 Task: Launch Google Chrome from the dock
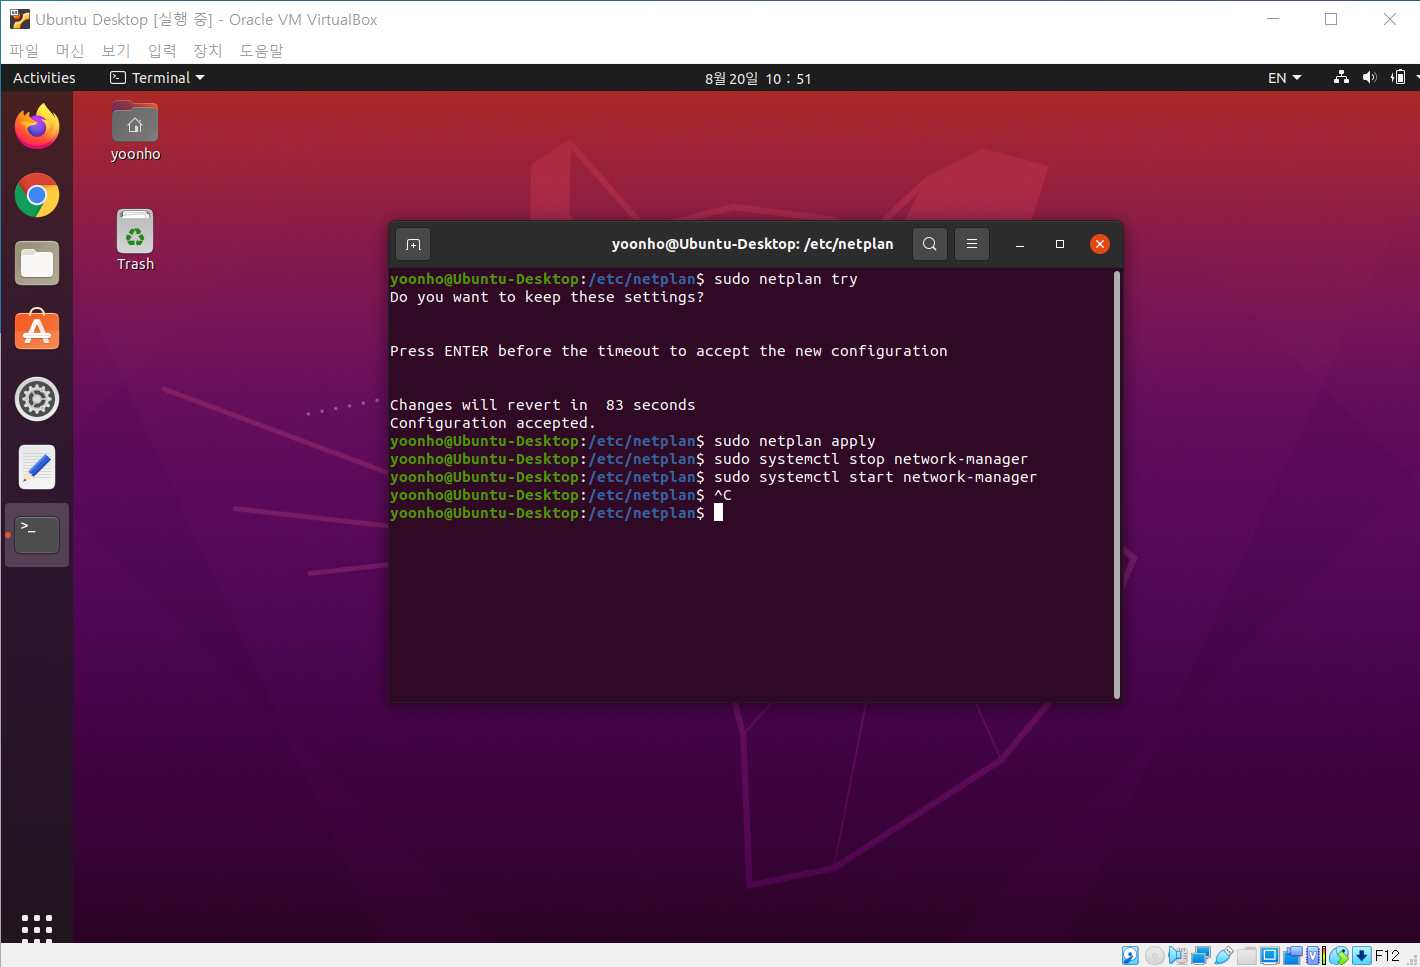pyautogui.click(x=37, y=195)
